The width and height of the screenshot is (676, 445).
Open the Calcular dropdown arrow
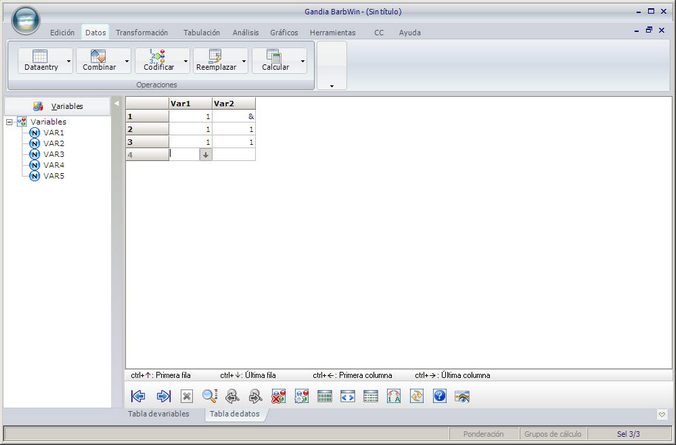click(x=303, y=61)
